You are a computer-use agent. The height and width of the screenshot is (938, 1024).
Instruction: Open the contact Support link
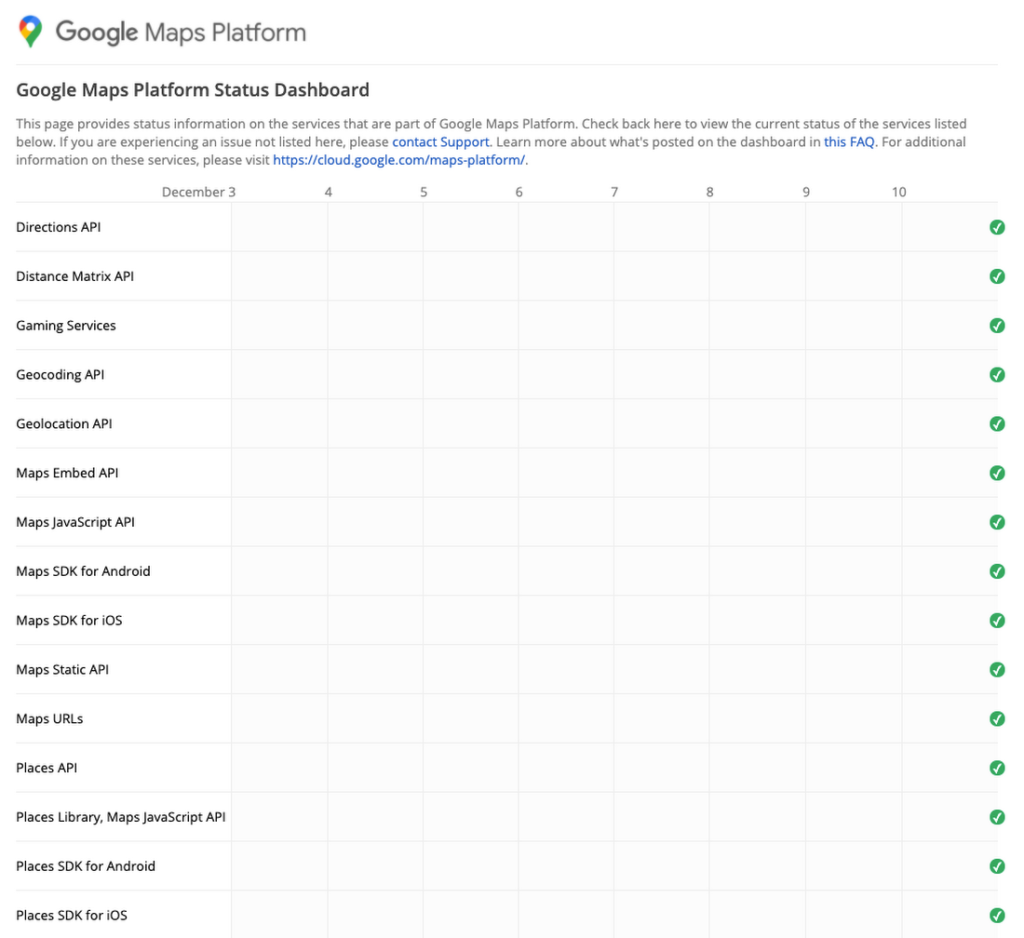pyautogui.click(x=440, y=142)
